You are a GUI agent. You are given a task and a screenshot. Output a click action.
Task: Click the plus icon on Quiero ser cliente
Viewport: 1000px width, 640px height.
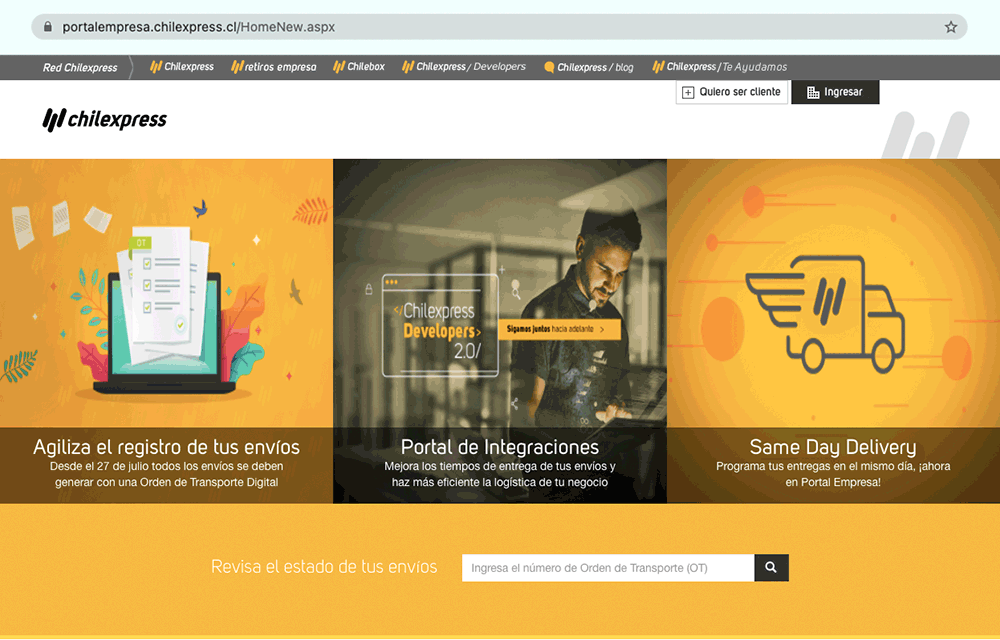[x=688, y=92]
